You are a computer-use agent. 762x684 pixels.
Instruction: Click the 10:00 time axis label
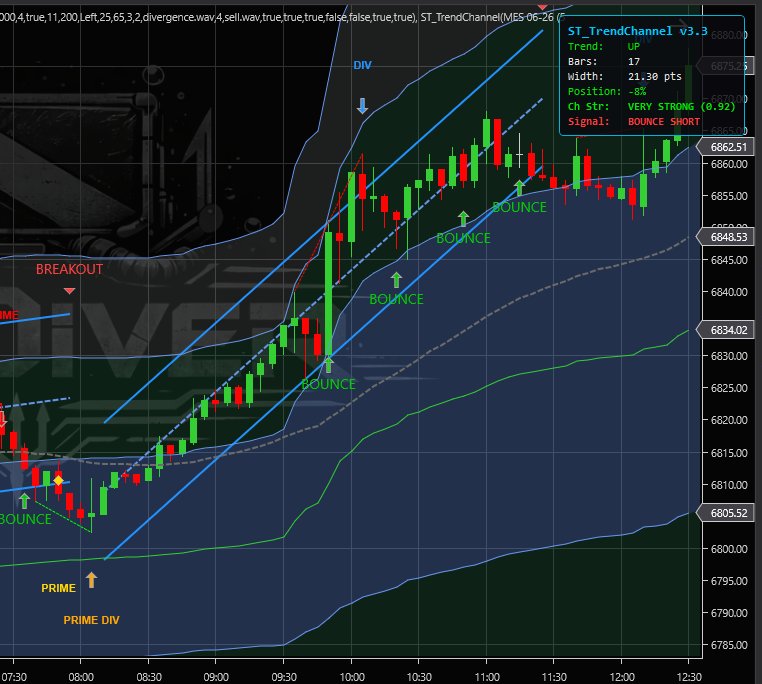(351, 677)
